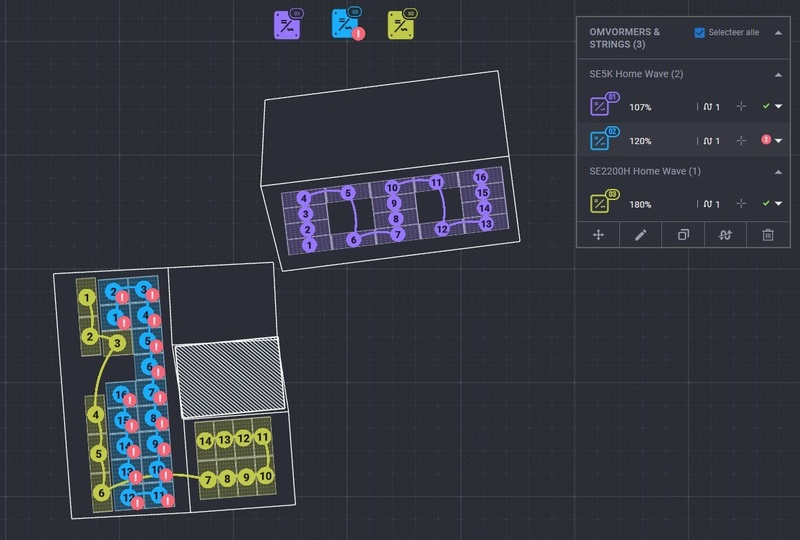Click the SE5K Home Wave (2) heading

636,74
